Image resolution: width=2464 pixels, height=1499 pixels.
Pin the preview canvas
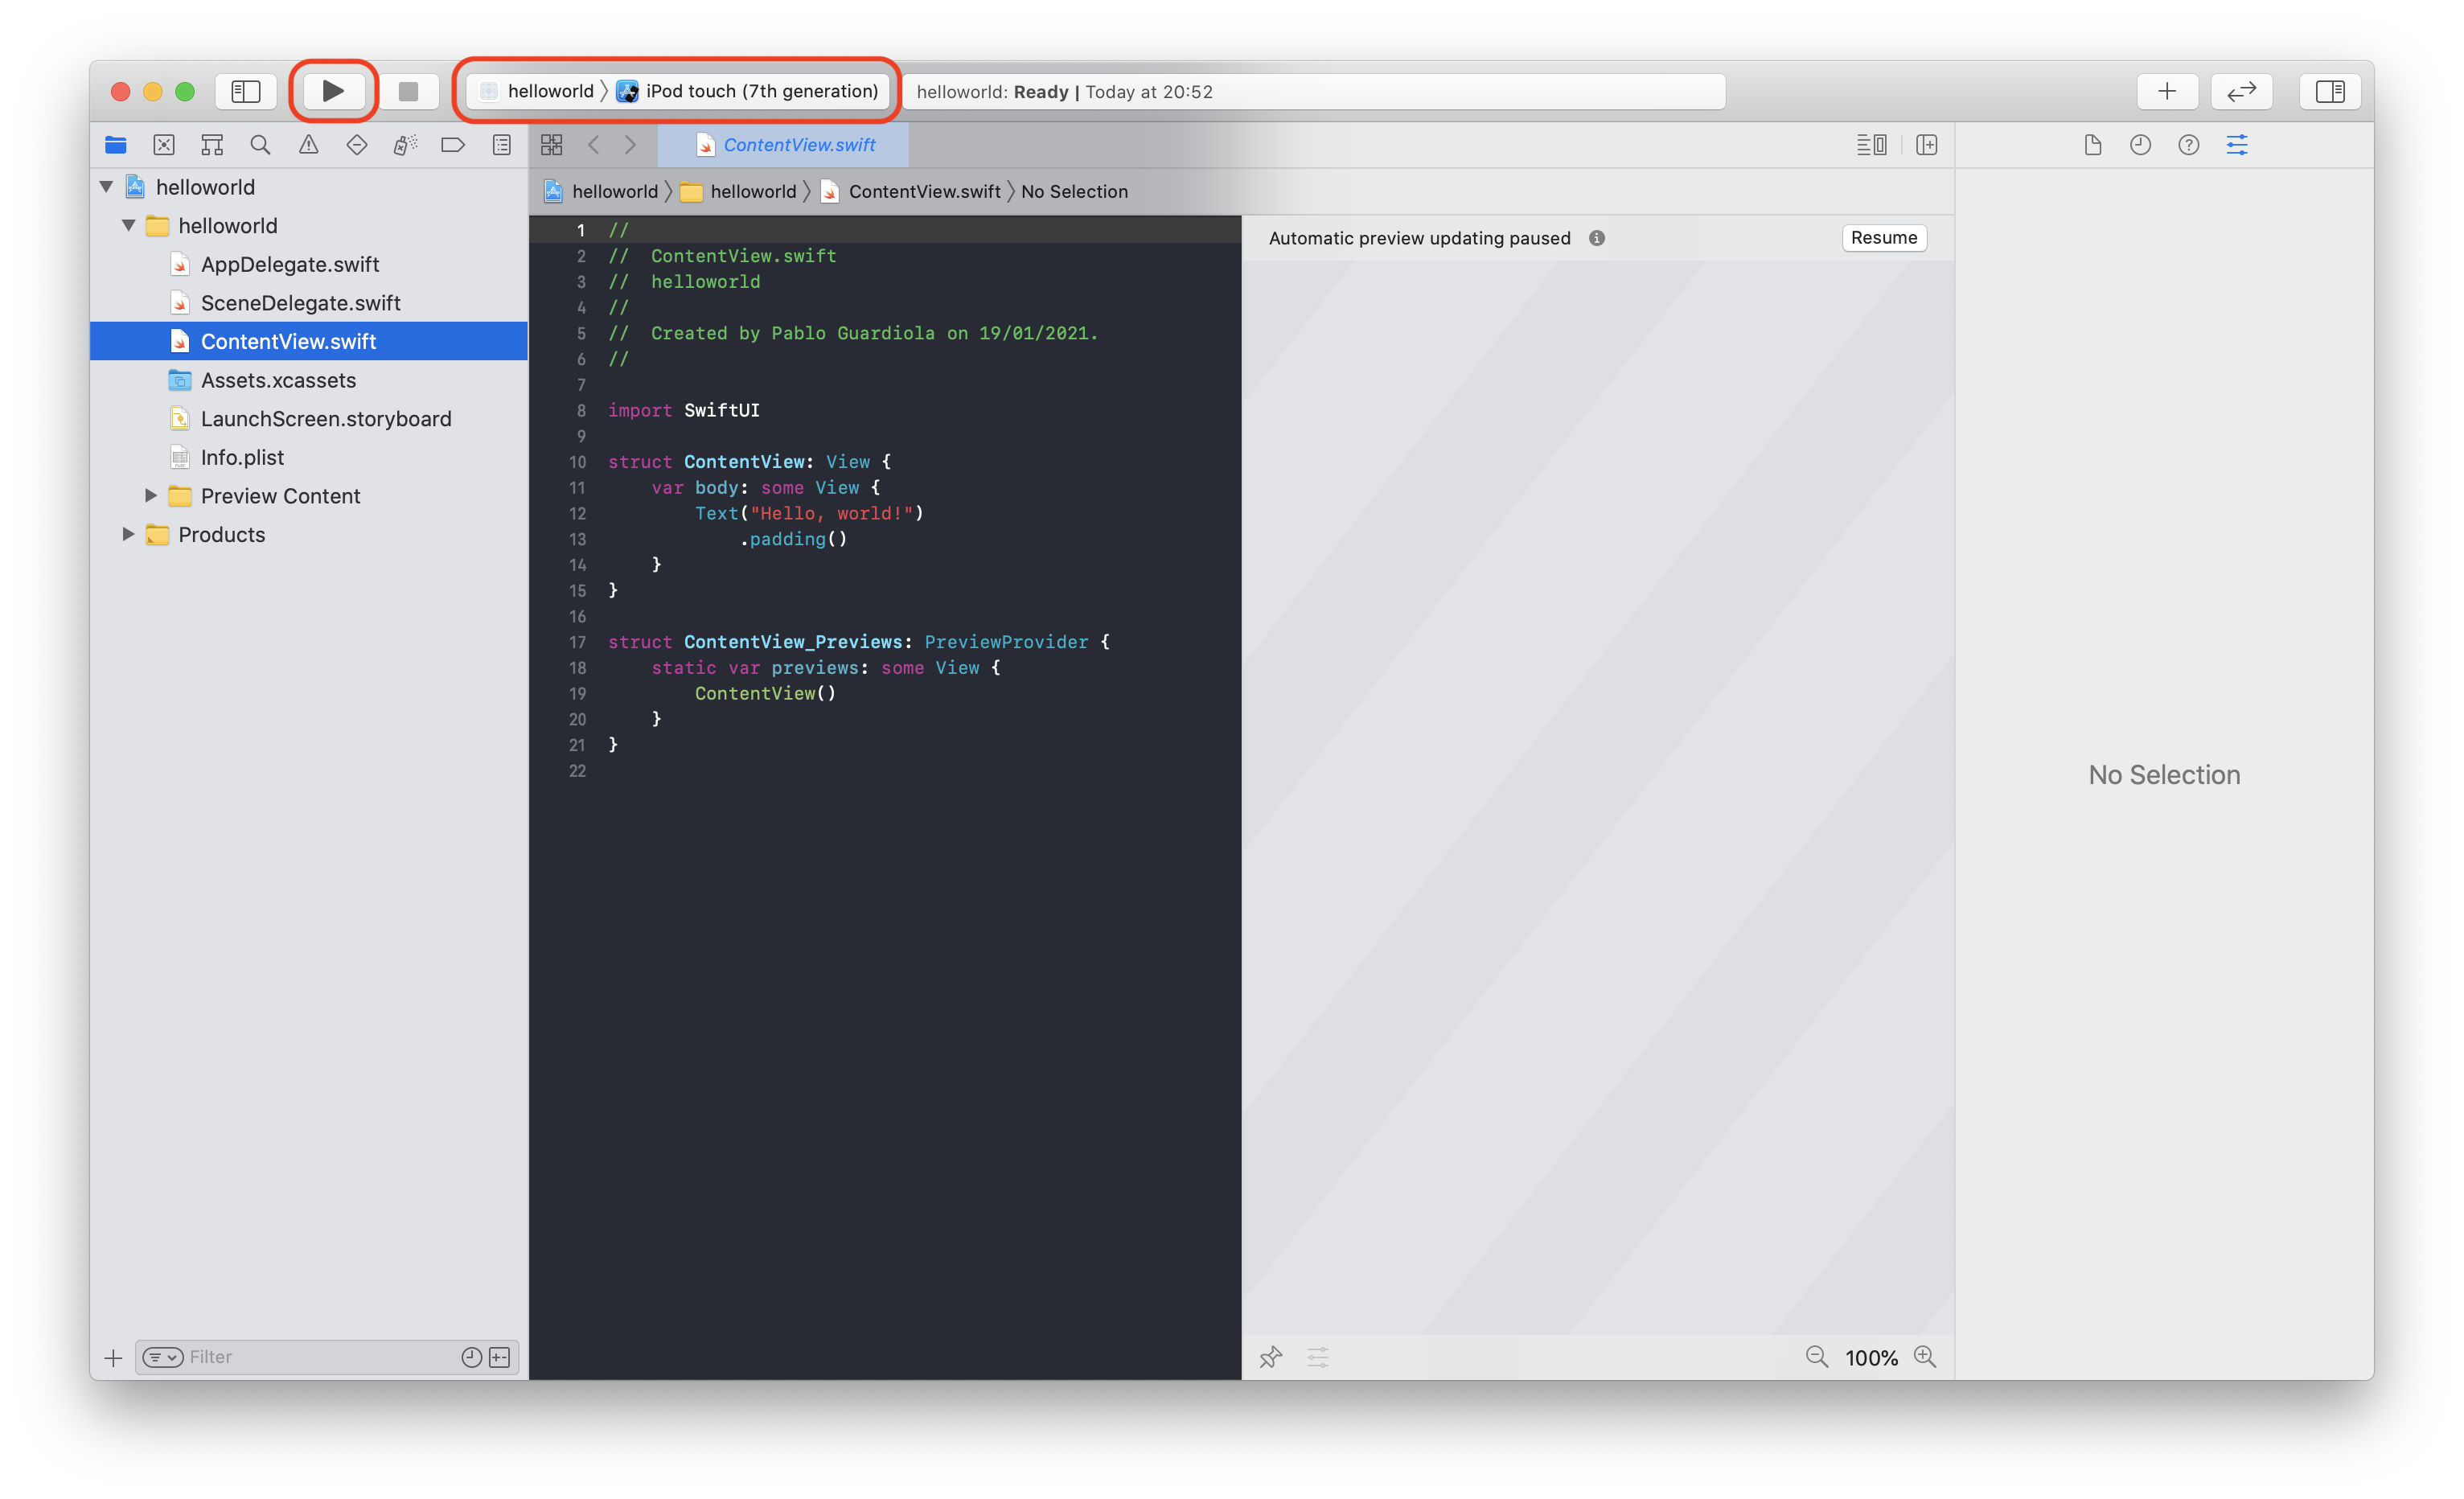click(x=1270, y=1357)
